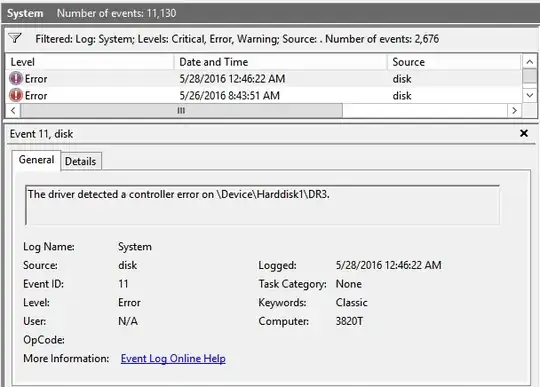Switch to the Details tab
The height and width of the screenshot is (387, 540).
click(81, 161)
